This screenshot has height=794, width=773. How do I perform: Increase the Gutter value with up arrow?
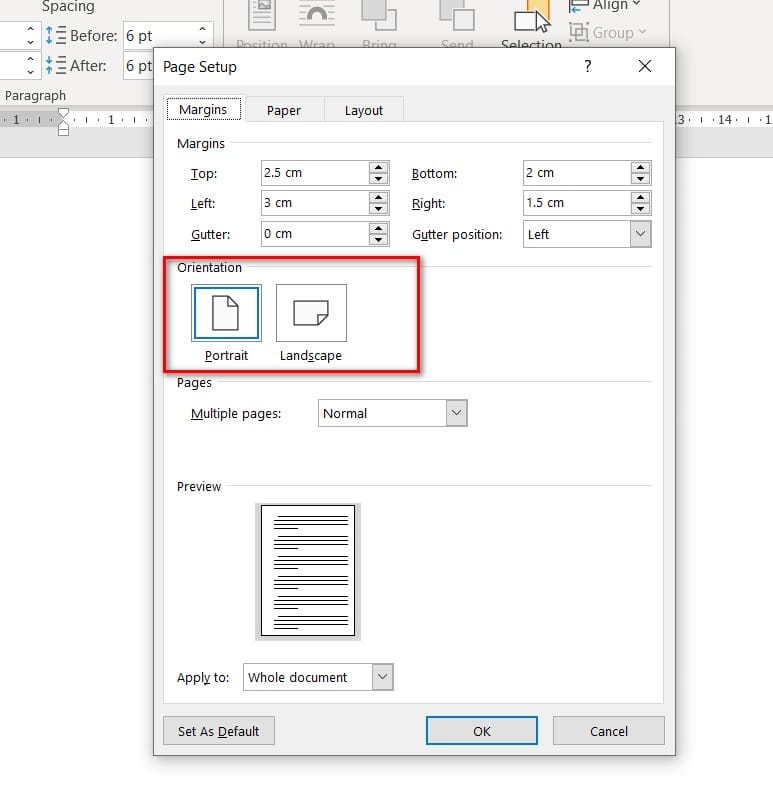click(378, 228)
